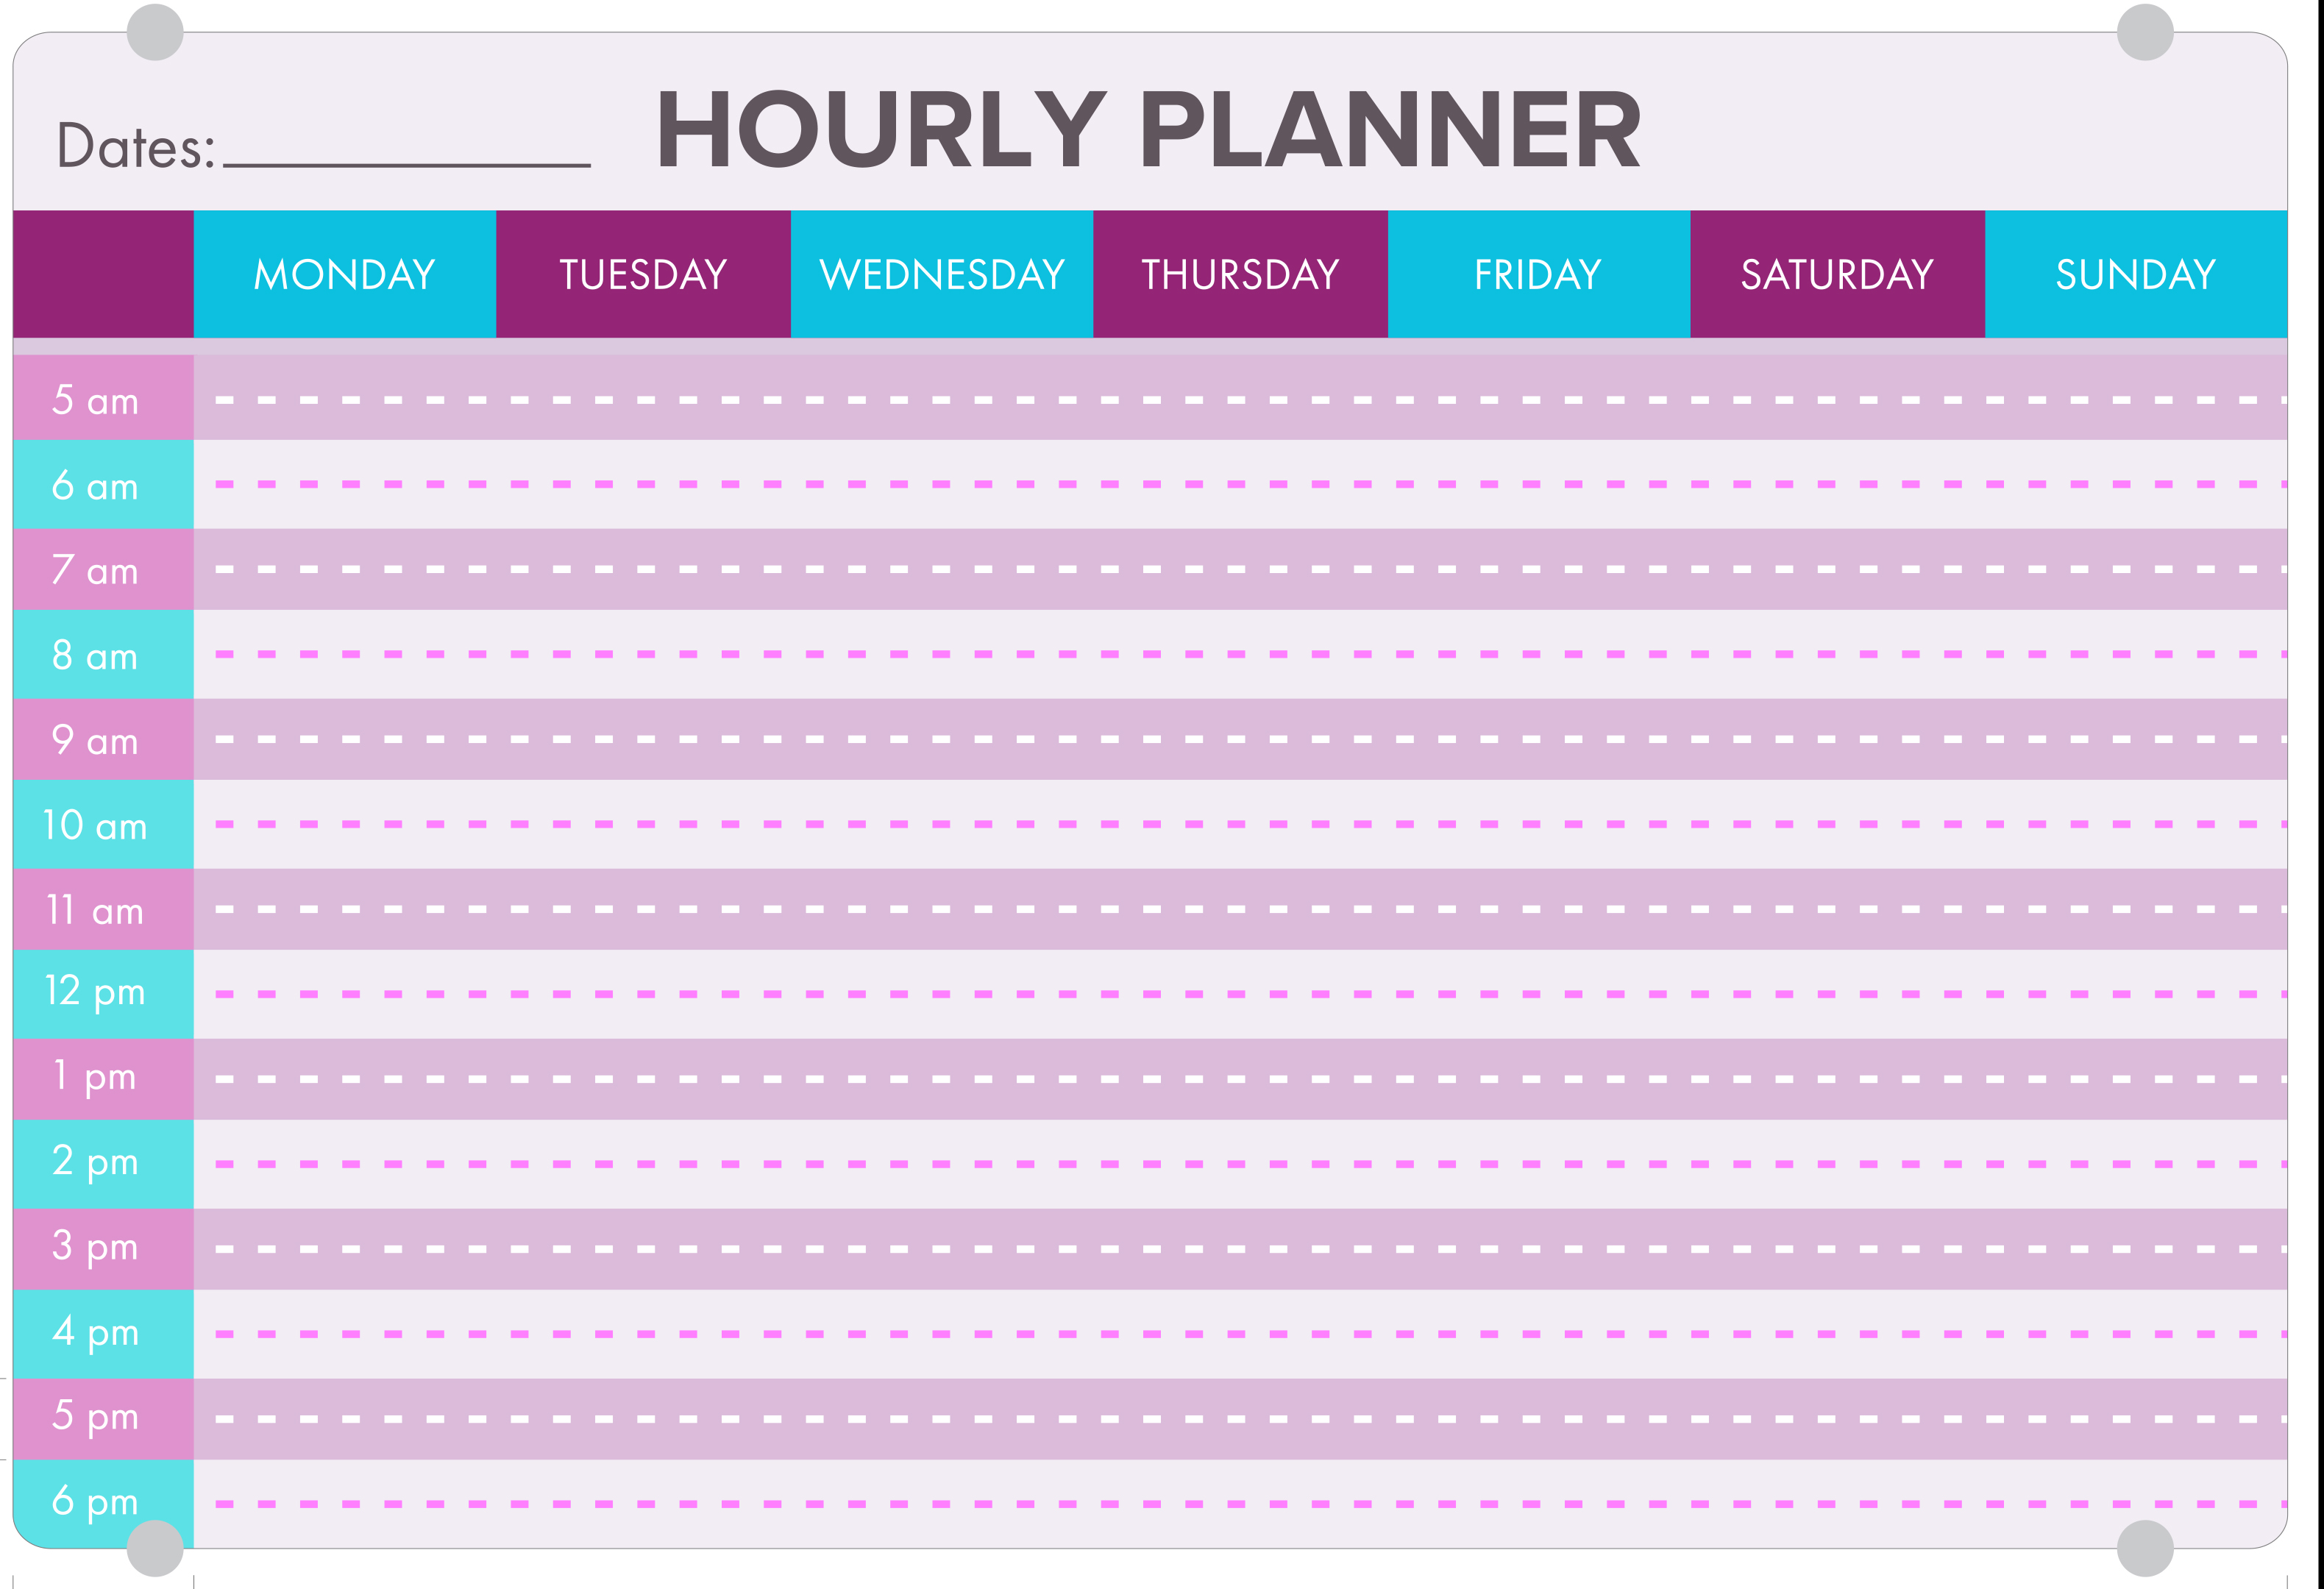Select the SUNDAY column header
2324x1589 pixels.
pos(2136,274)
